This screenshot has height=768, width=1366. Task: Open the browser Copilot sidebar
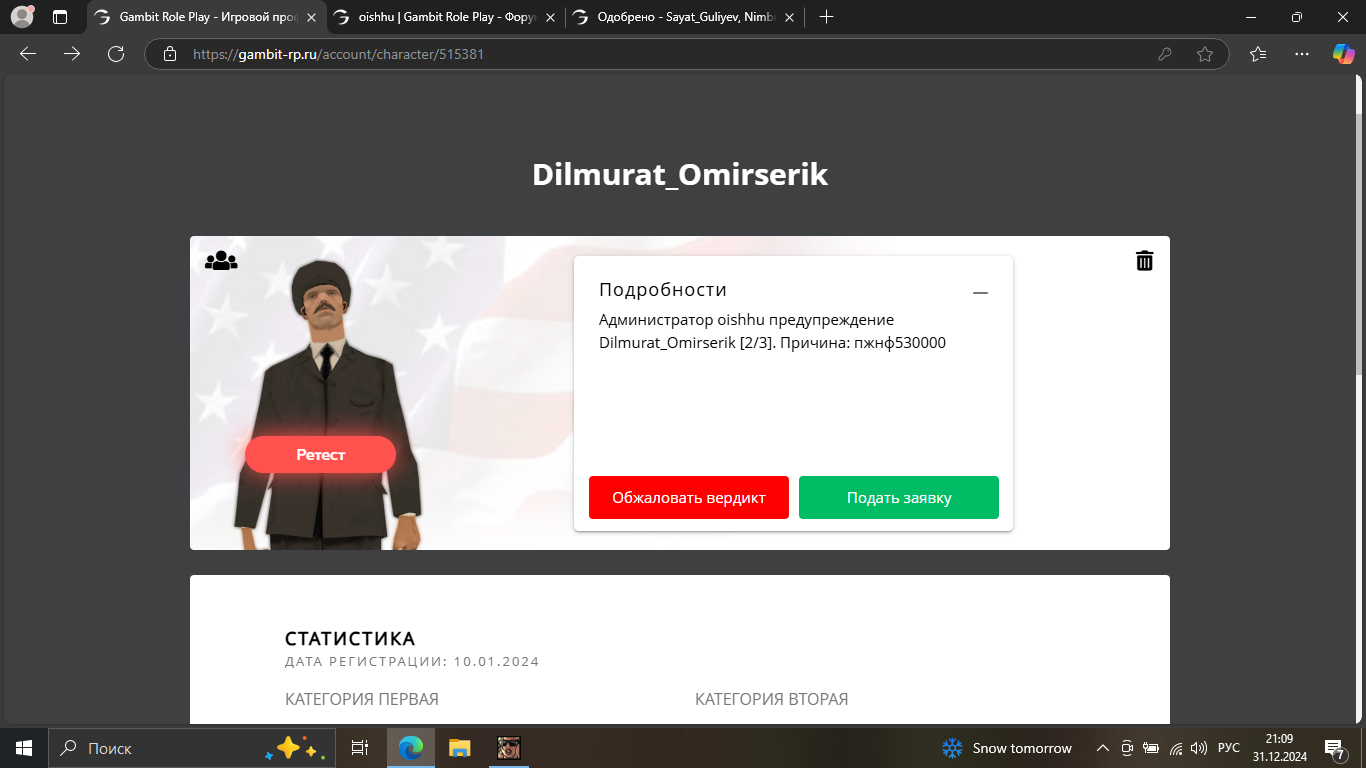point(1342,54)
